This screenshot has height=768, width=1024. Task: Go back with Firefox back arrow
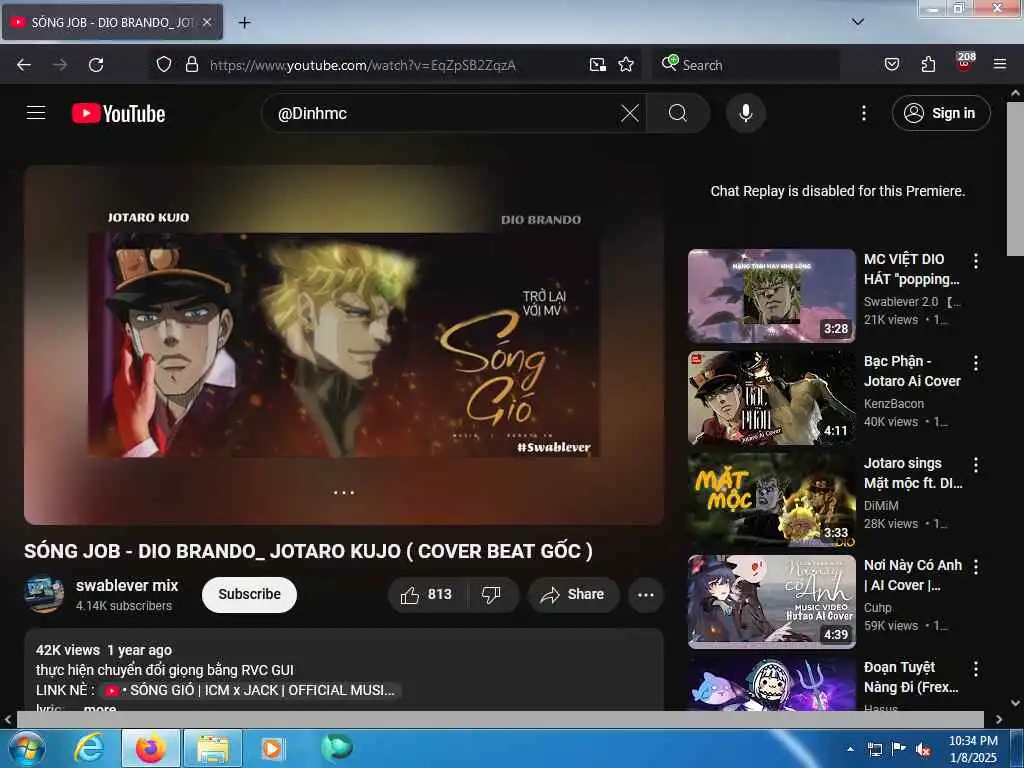pyautogui.click(x=24, y=65)
